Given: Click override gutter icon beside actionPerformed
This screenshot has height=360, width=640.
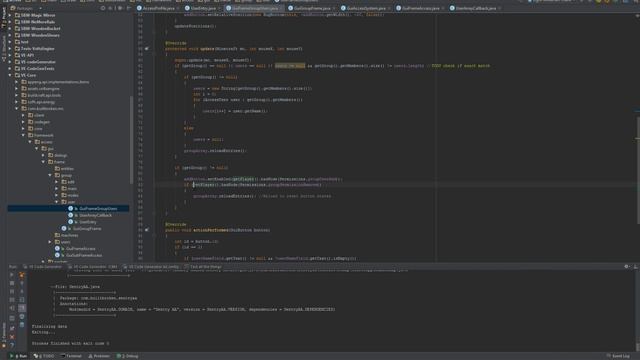Looking at the screenshot, I should pyautogui.click(x=147, y=230).
